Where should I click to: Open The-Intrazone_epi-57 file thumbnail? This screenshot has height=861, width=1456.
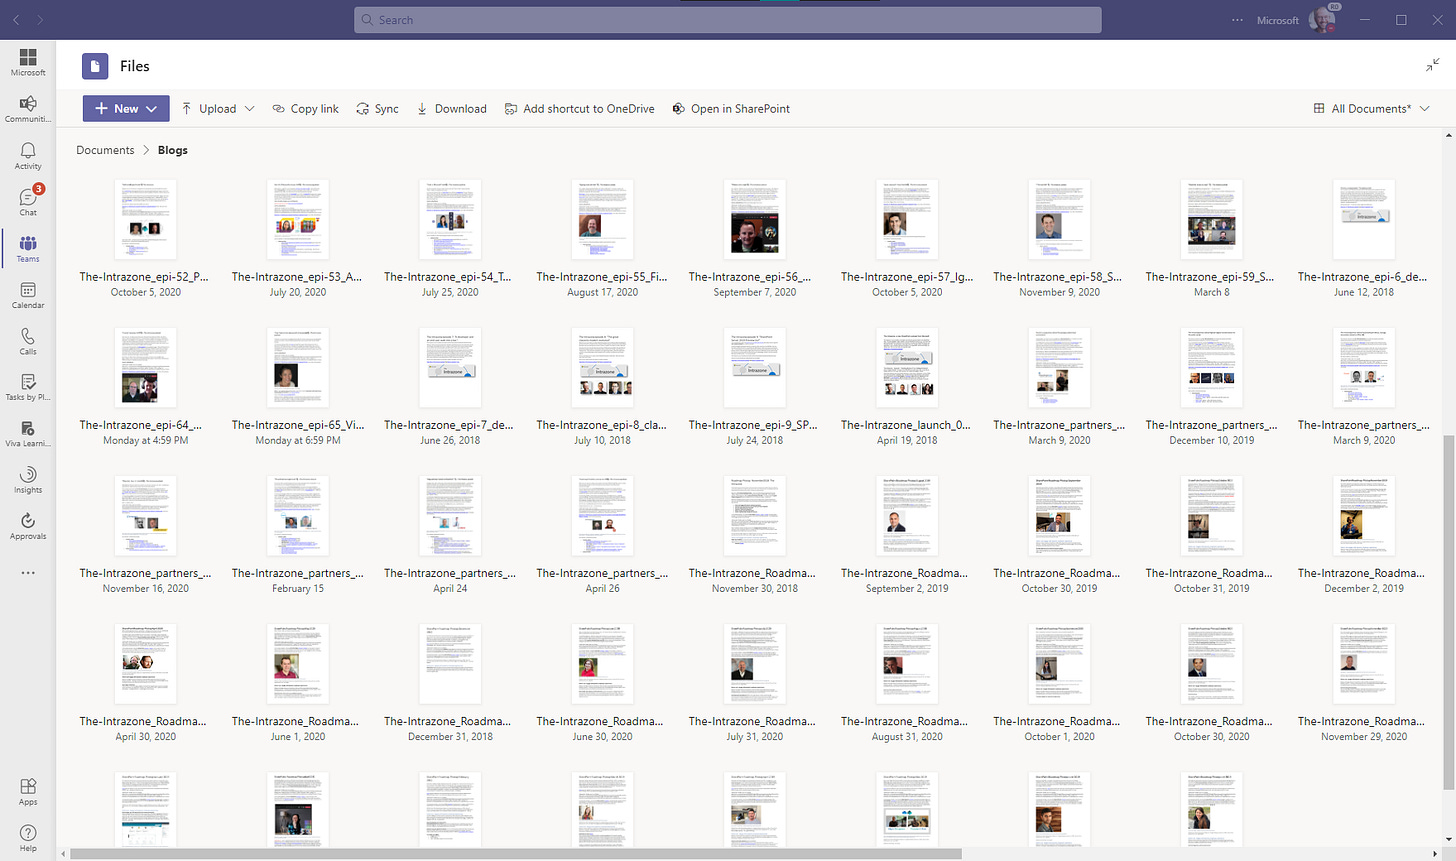[x=907, y=220]
